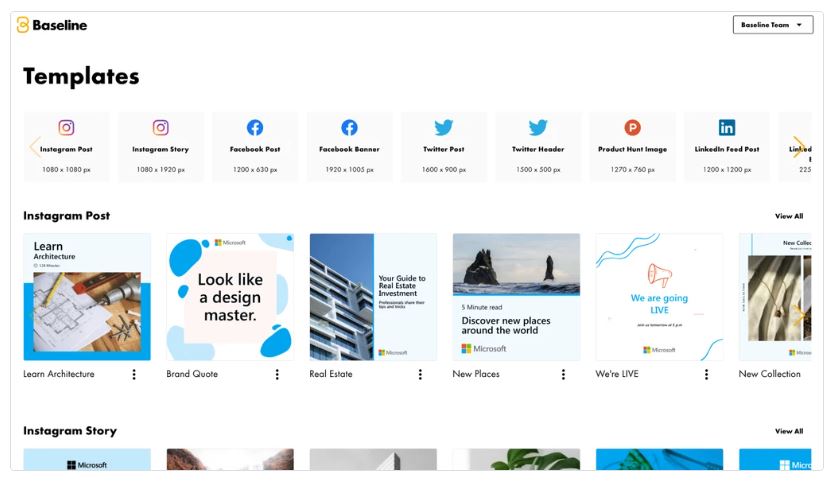The height and width of the screenshot is (483, 837).
Task: Open options menu for We're LIVE
Action: (706, 374)
